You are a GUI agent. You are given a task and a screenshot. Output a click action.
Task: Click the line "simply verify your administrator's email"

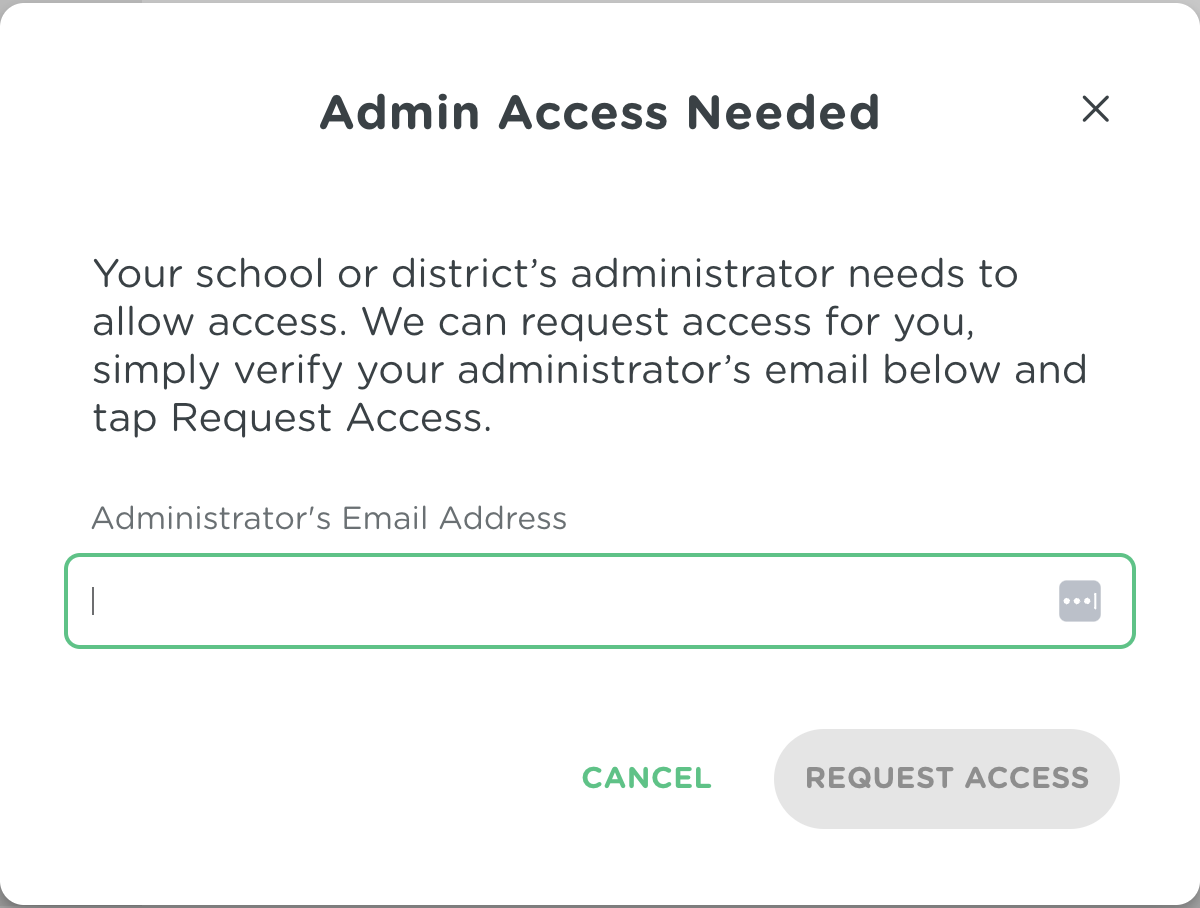click(x=589, y=370)
